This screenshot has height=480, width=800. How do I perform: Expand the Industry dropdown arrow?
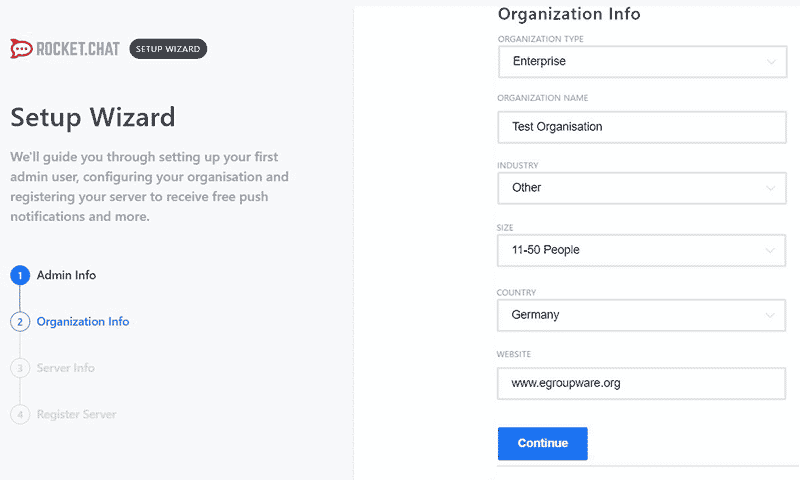pyautogui.click(x=770, y=188)
